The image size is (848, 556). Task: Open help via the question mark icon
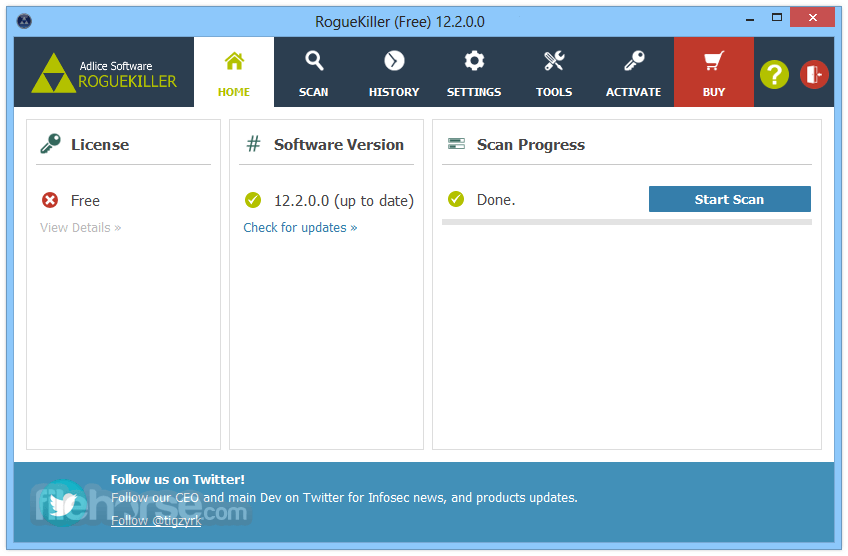[774, 75]
